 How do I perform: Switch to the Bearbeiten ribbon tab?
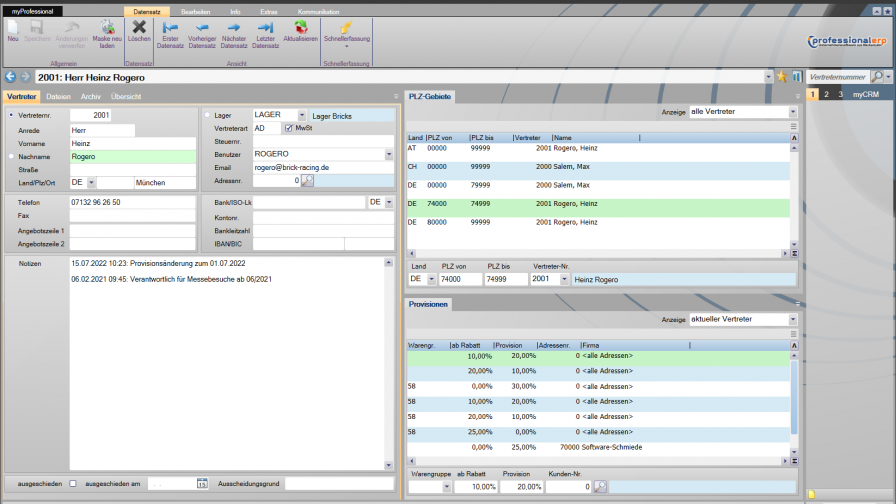pos(195,11)
